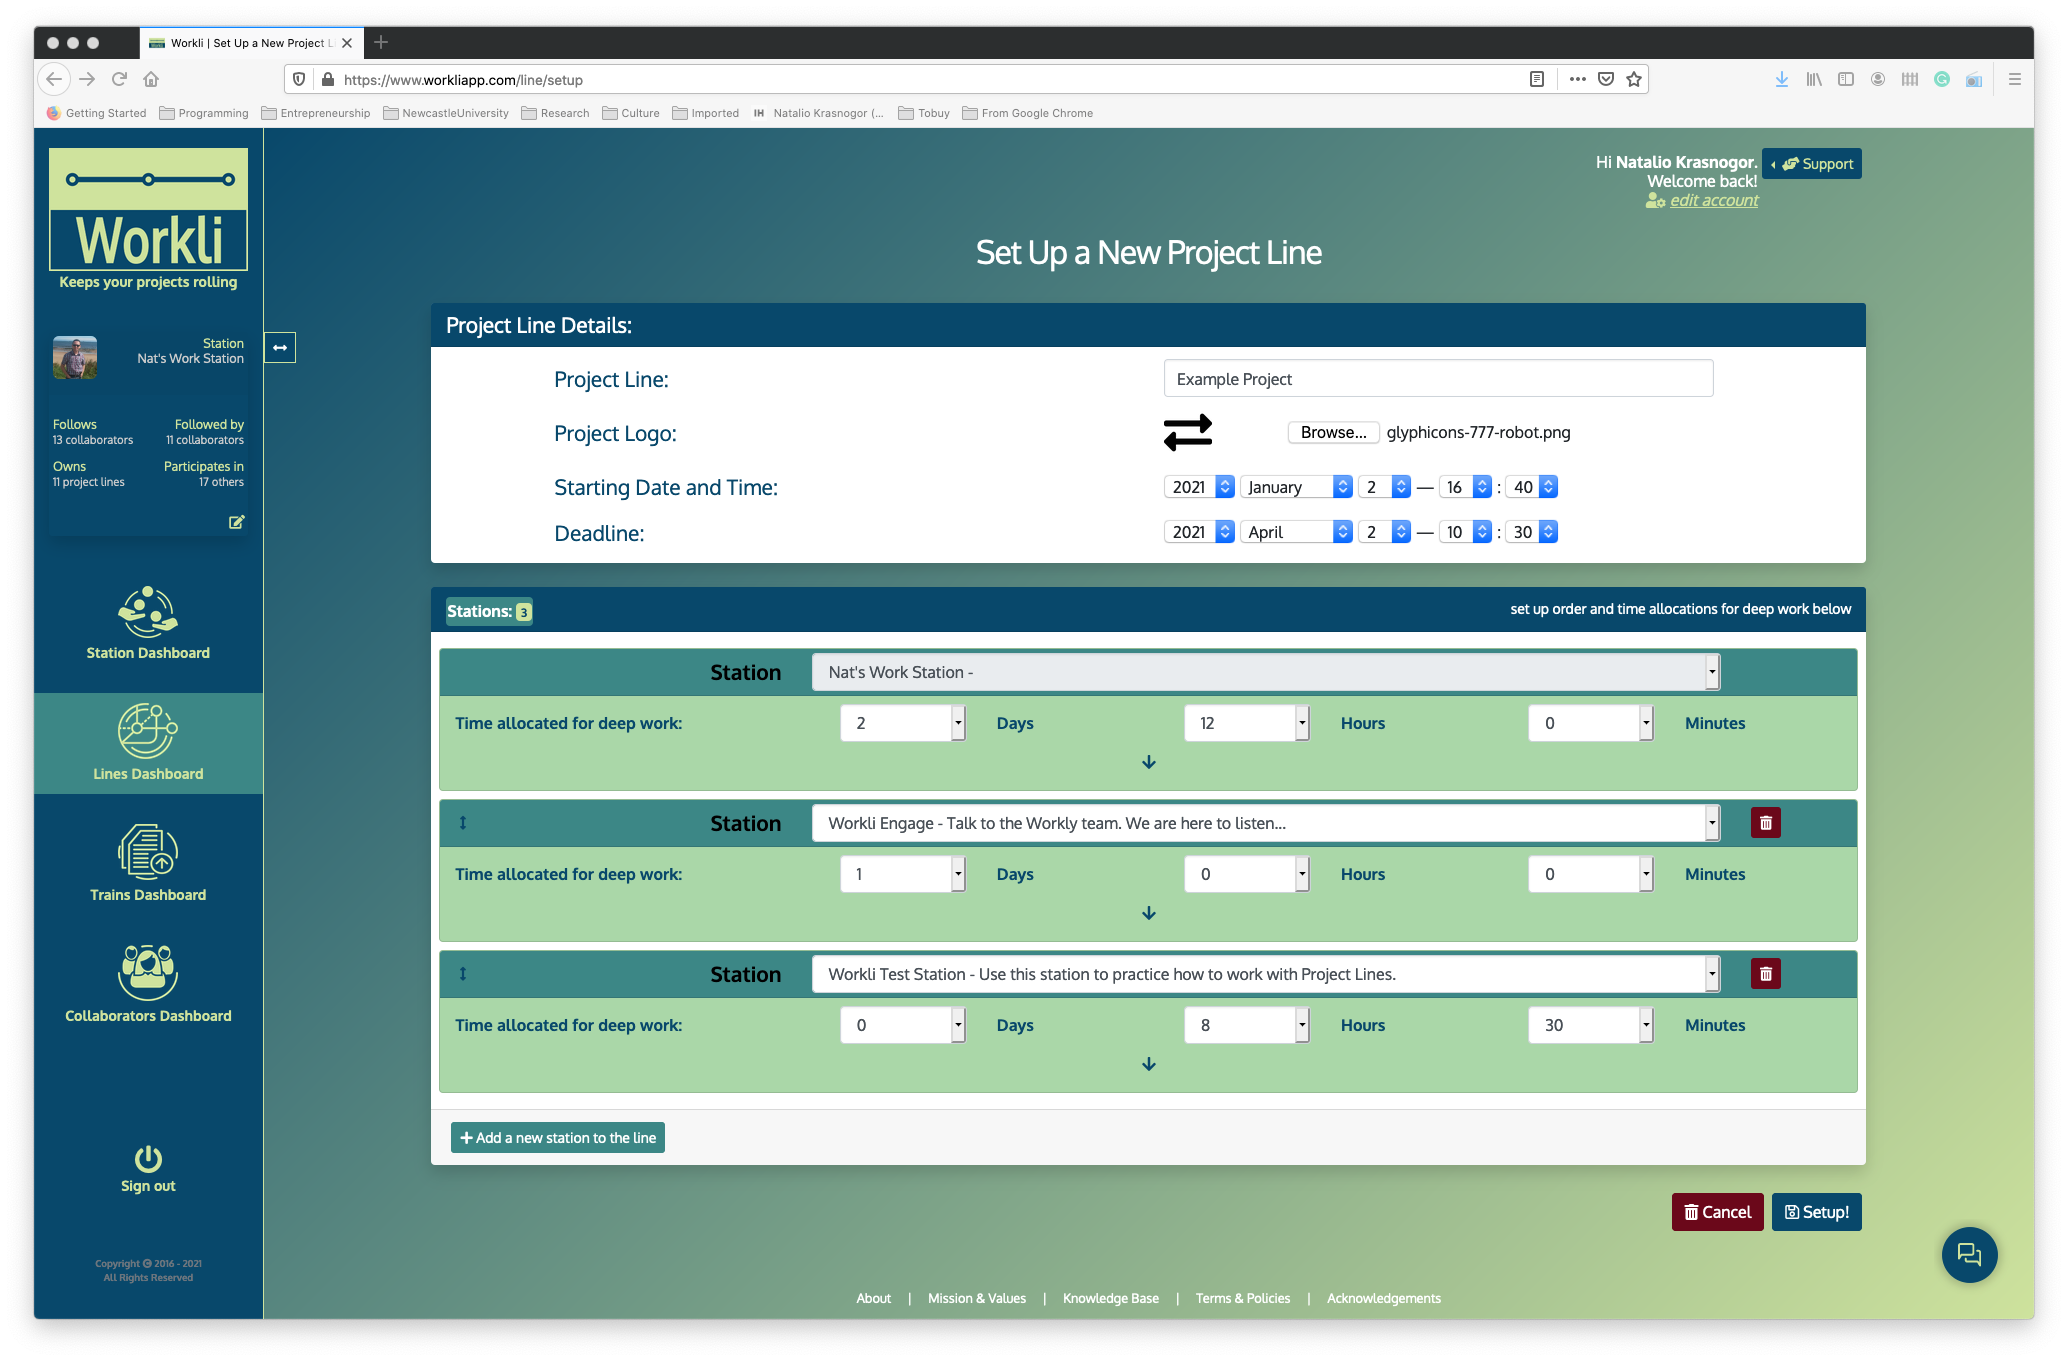Click the Sign out power icon
This screenshot has height=1361, width=2068.
point(148,1158)
